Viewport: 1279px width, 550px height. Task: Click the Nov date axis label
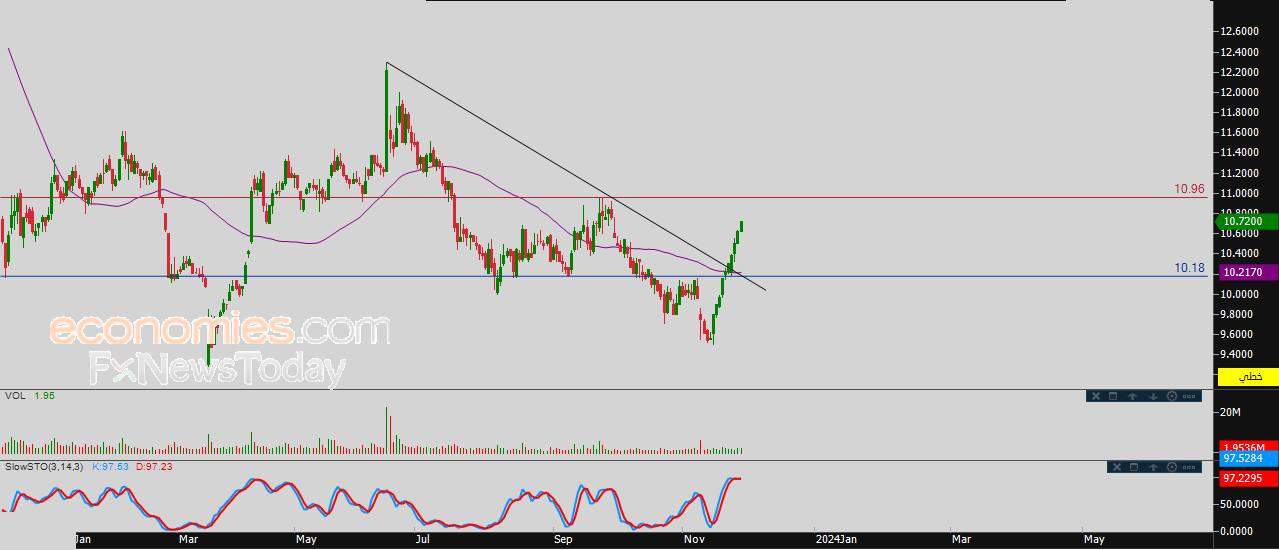[694, 540]
